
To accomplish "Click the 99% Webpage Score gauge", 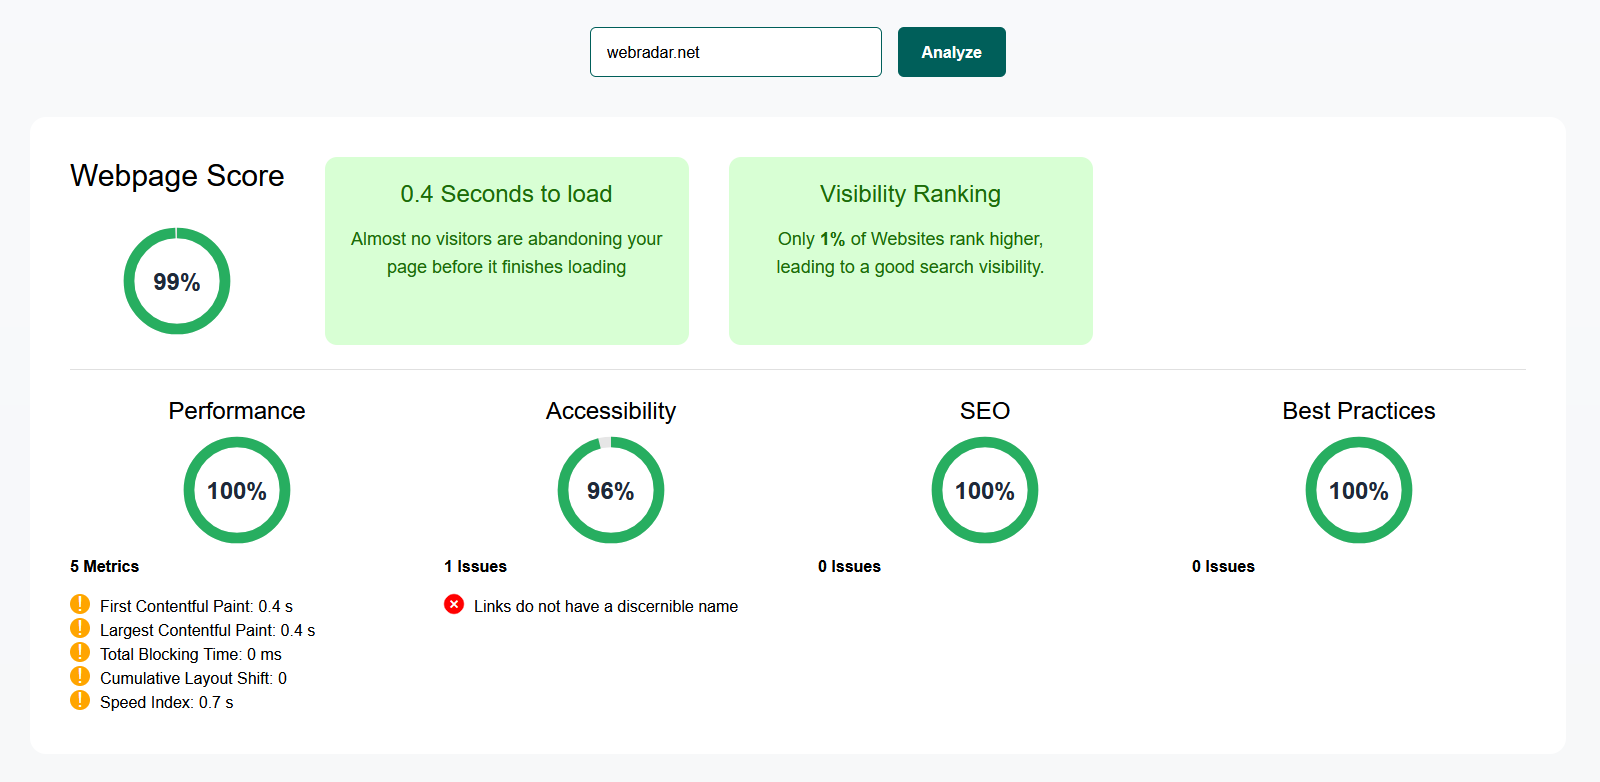I will [x=177, y=281].
